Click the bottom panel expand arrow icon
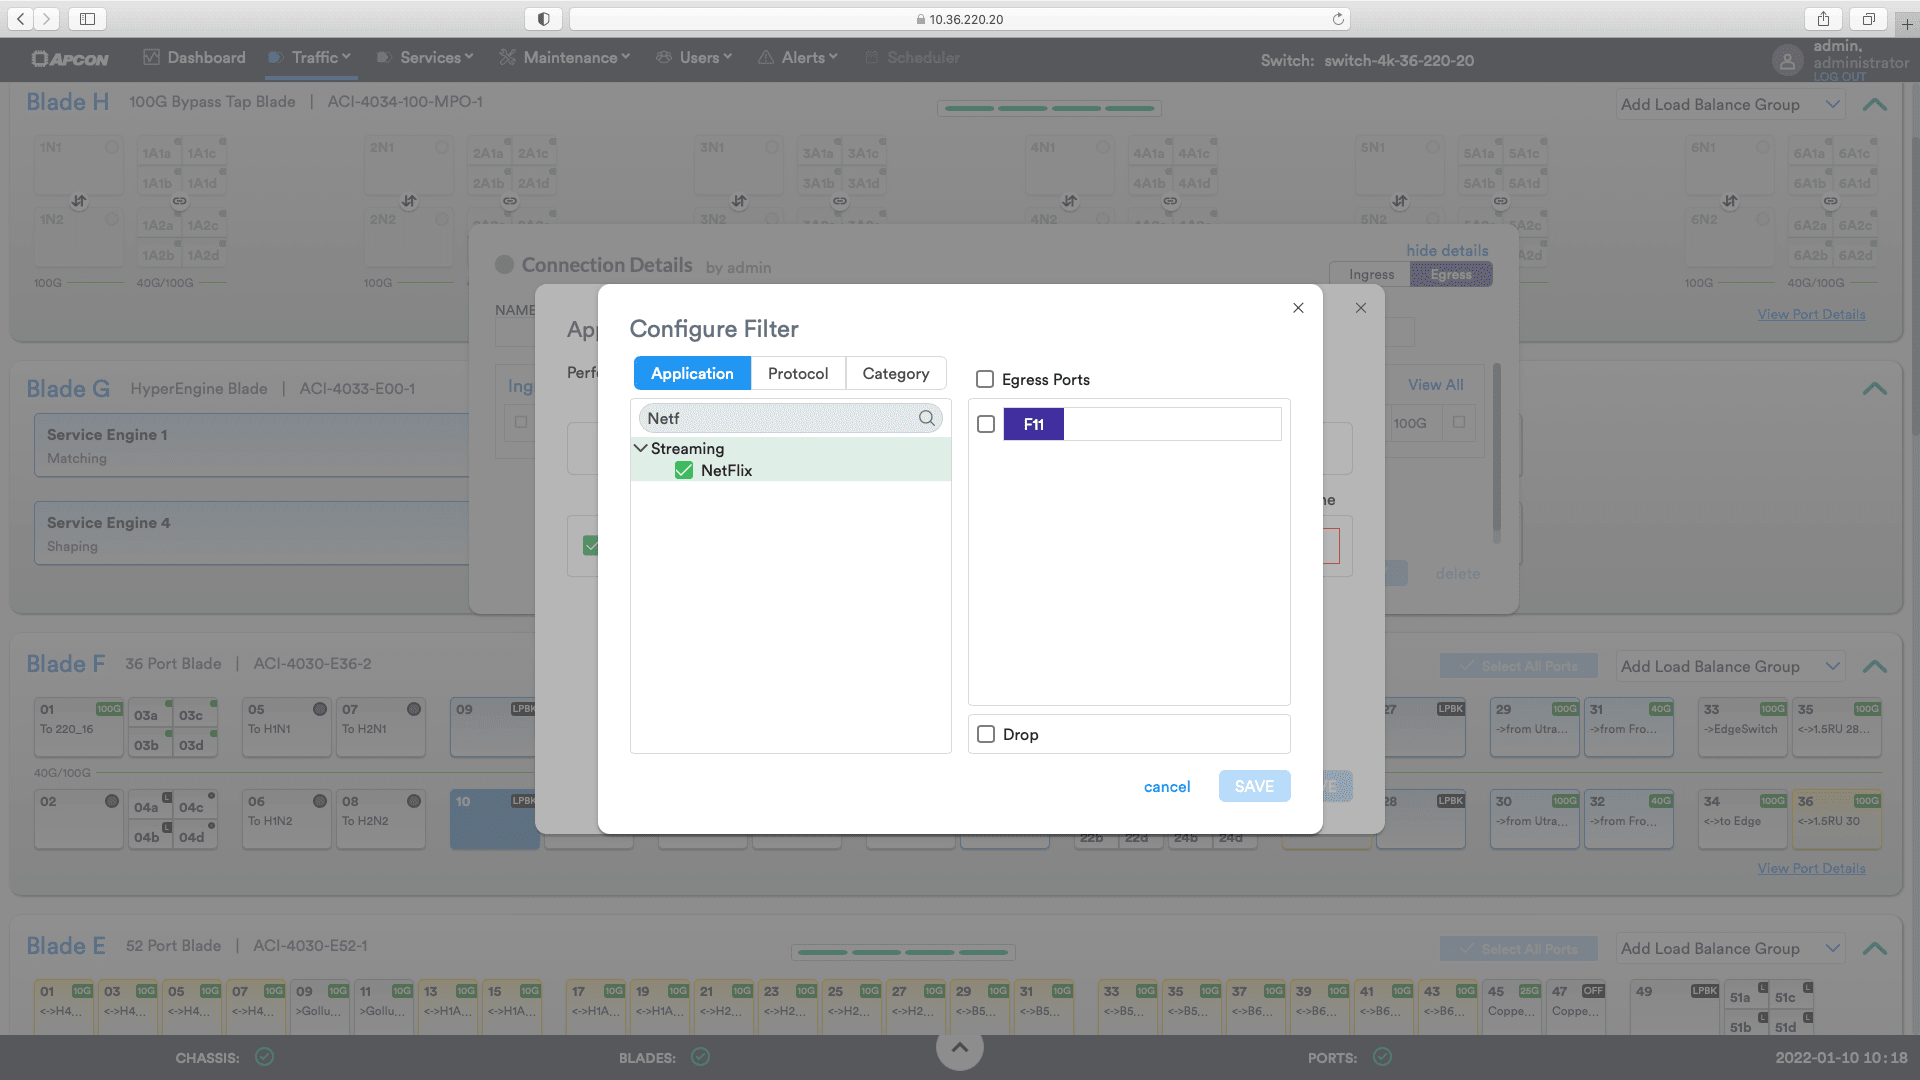 959,1047
